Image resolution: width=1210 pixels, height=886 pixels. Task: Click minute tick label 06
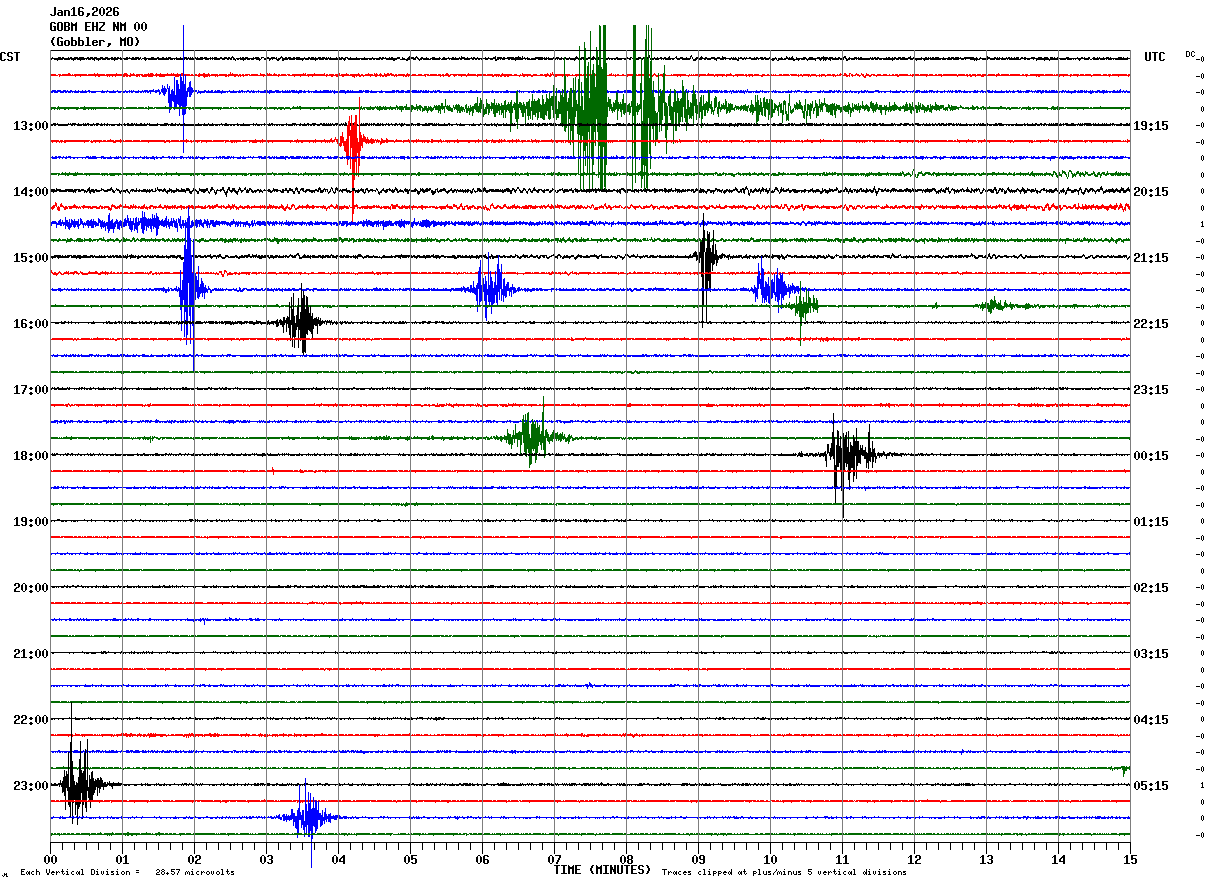[482, 859]
